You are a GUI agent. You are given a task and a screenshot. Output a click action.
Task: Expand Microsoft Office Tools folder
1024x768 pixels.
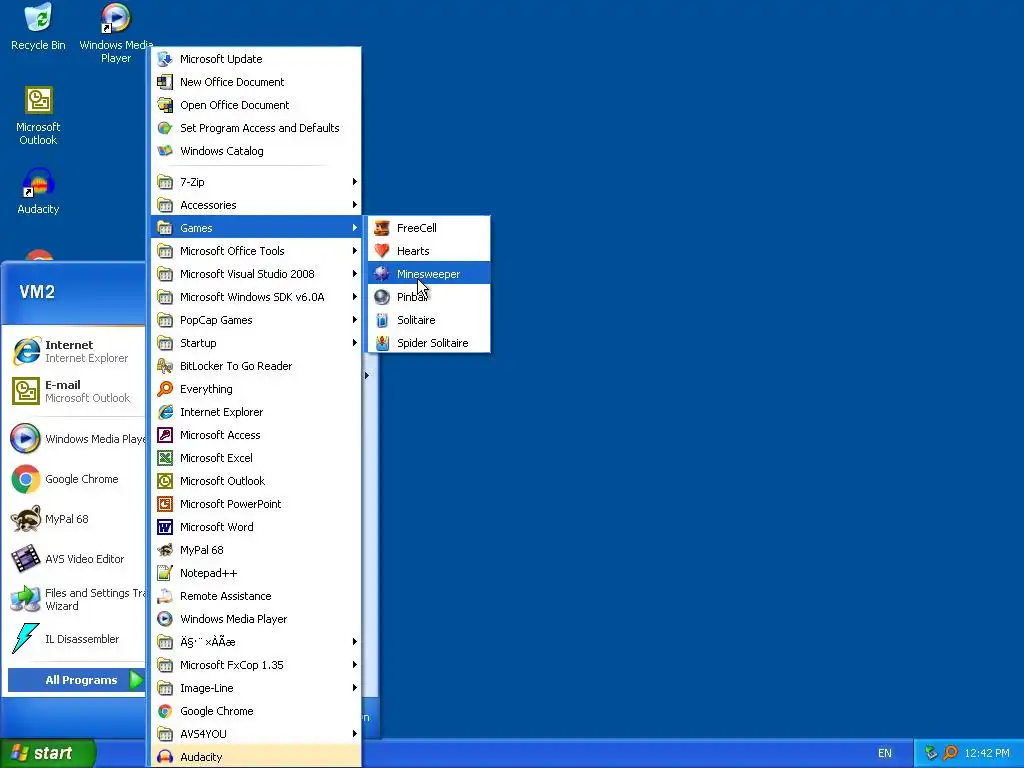[256, 251]
